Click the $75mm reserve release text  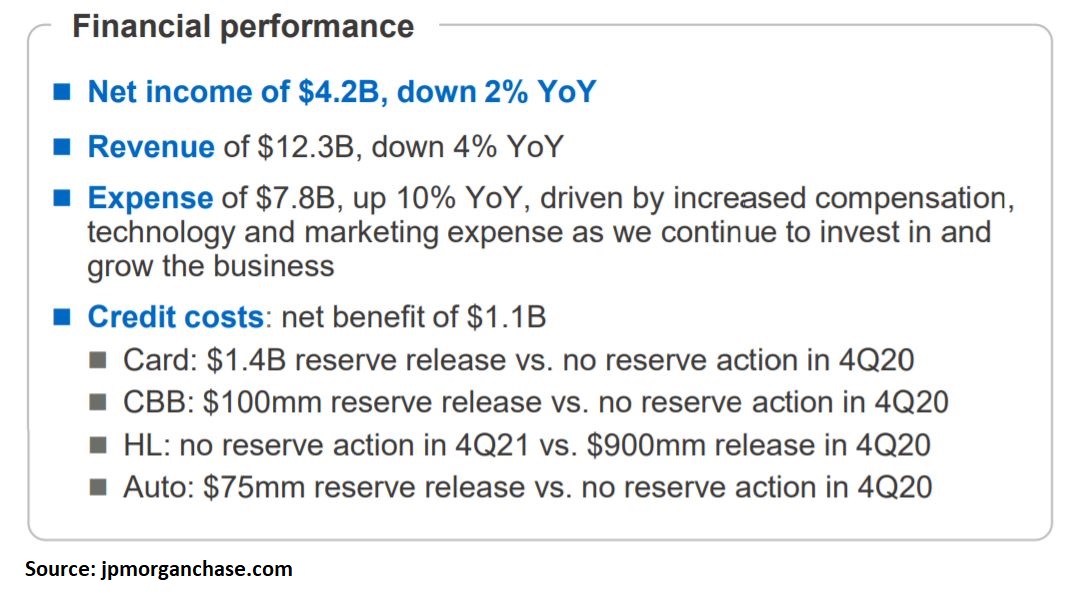363,488
